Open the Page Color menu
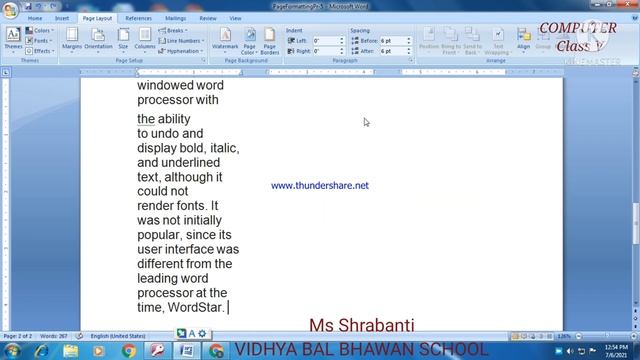This screenshot has height=360, width=640. (x=249, y=41)
